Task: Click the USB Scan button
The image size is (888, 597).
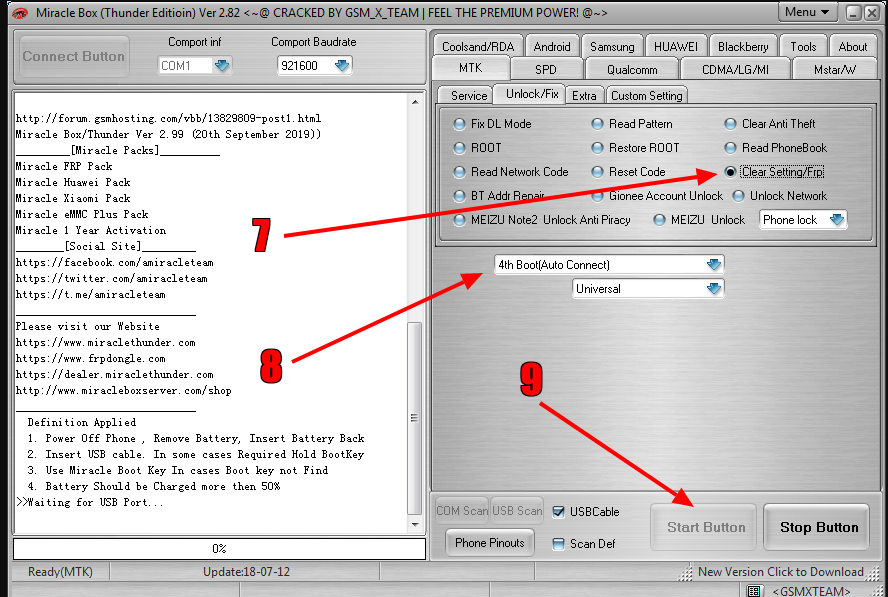Action: pyautogui.click(x=517, y=511)
